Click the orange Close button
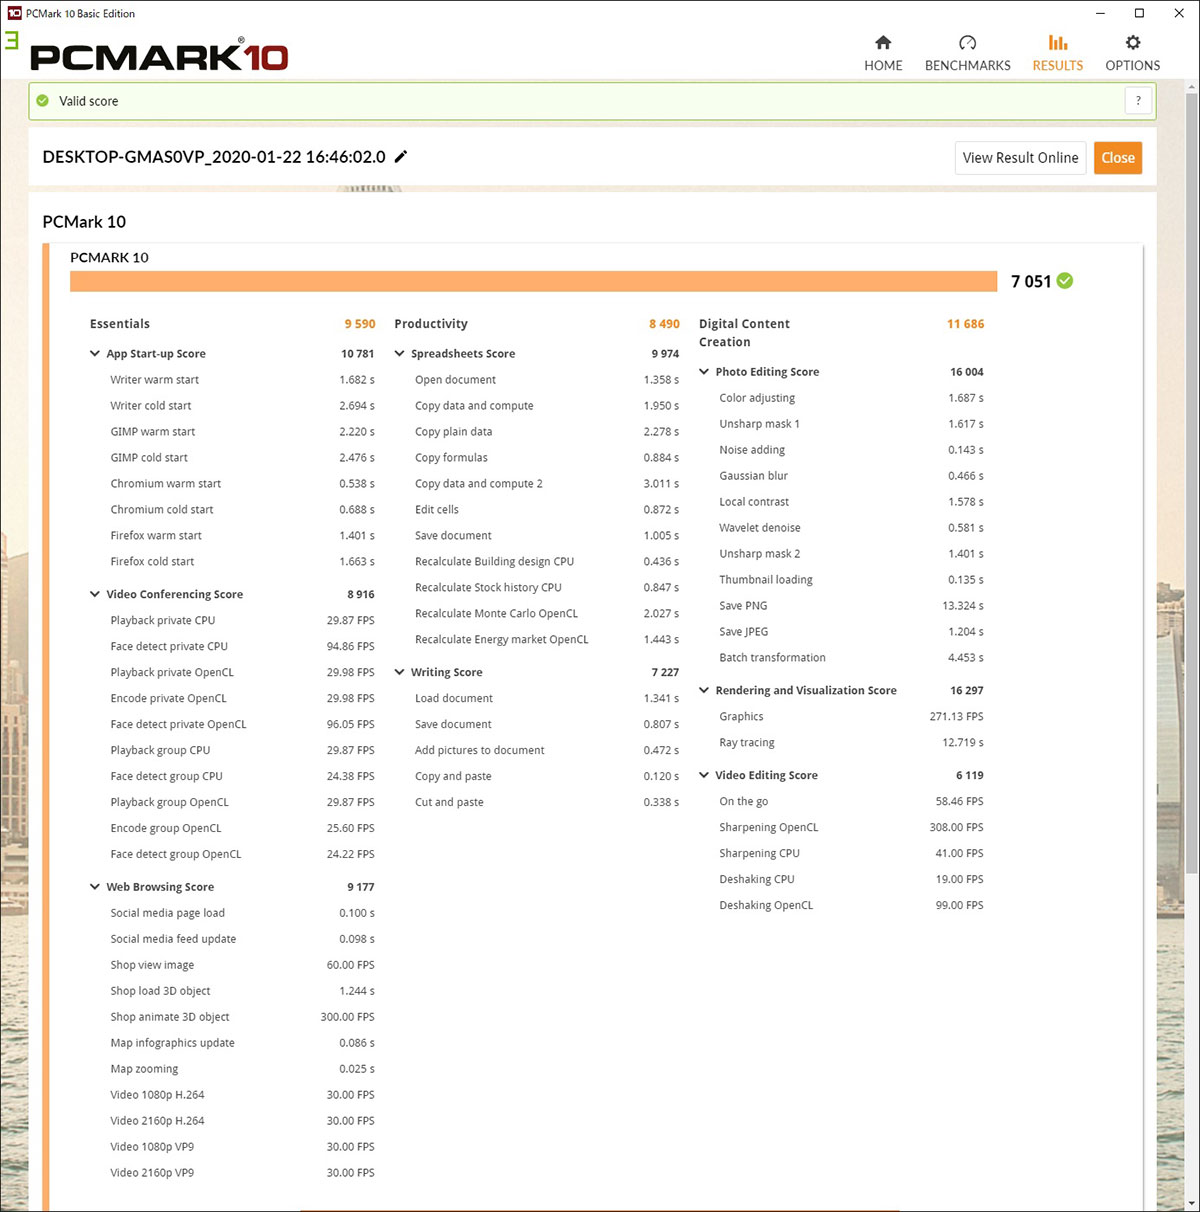 (1117, 158)
